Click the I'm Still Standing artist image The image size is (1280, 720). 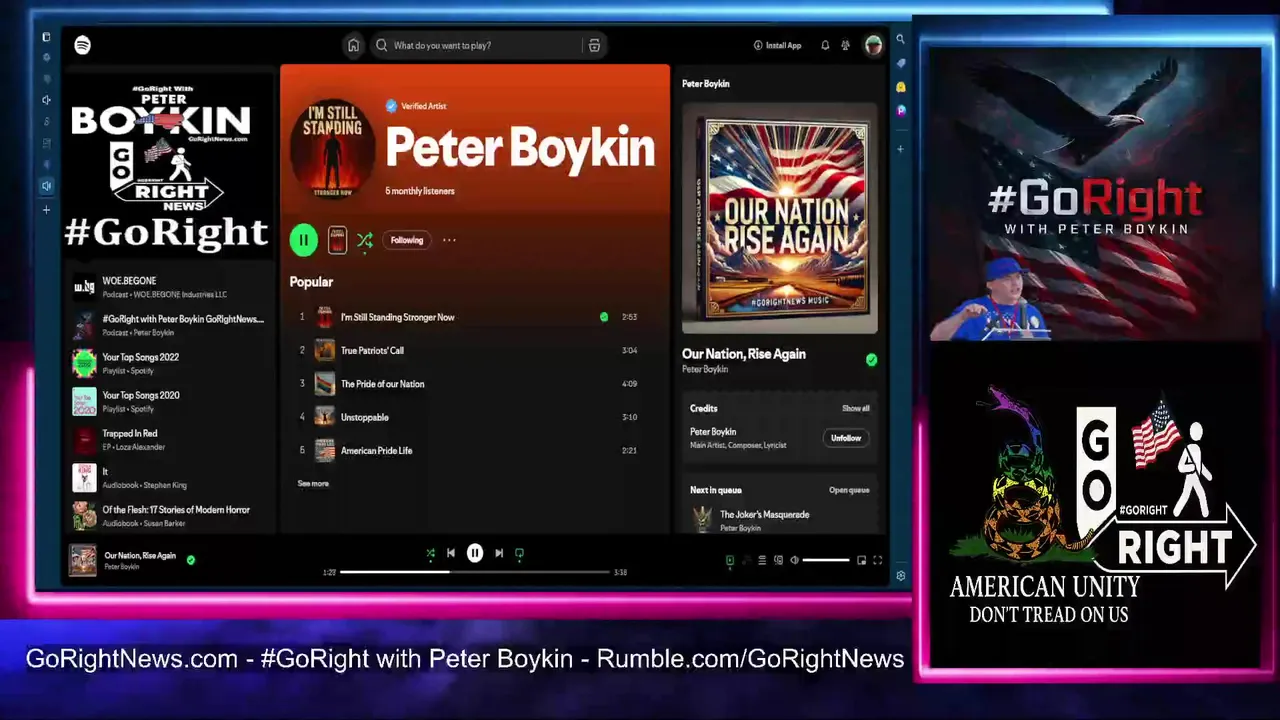[332, 148]
